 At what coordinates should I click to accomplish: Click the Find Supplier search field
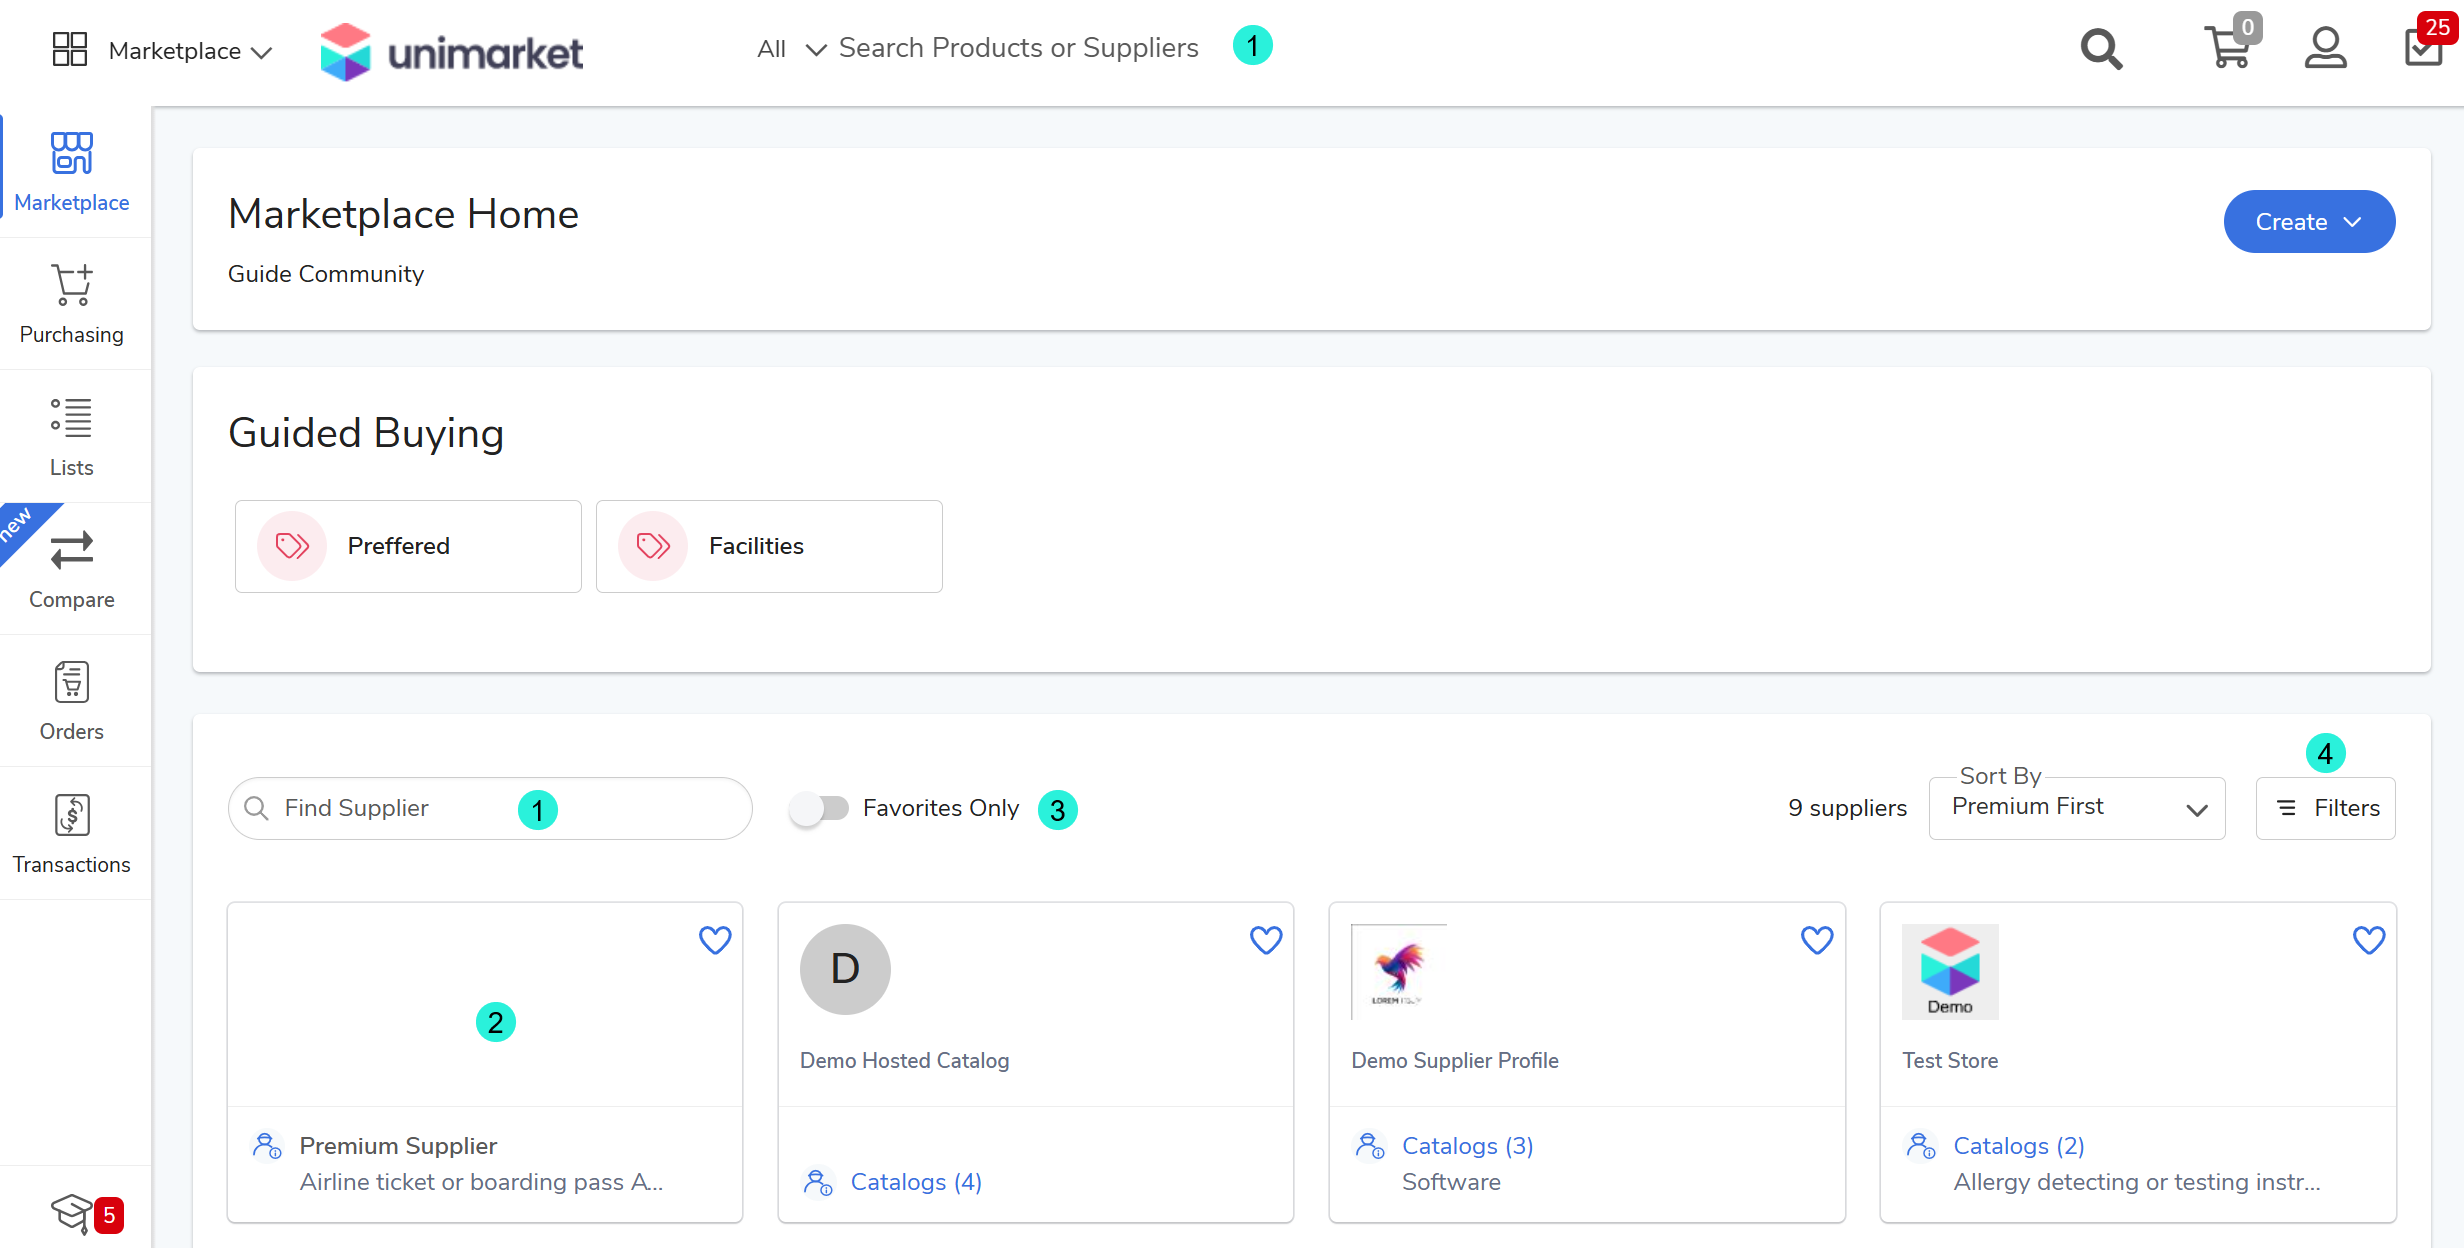coord(400,808)
